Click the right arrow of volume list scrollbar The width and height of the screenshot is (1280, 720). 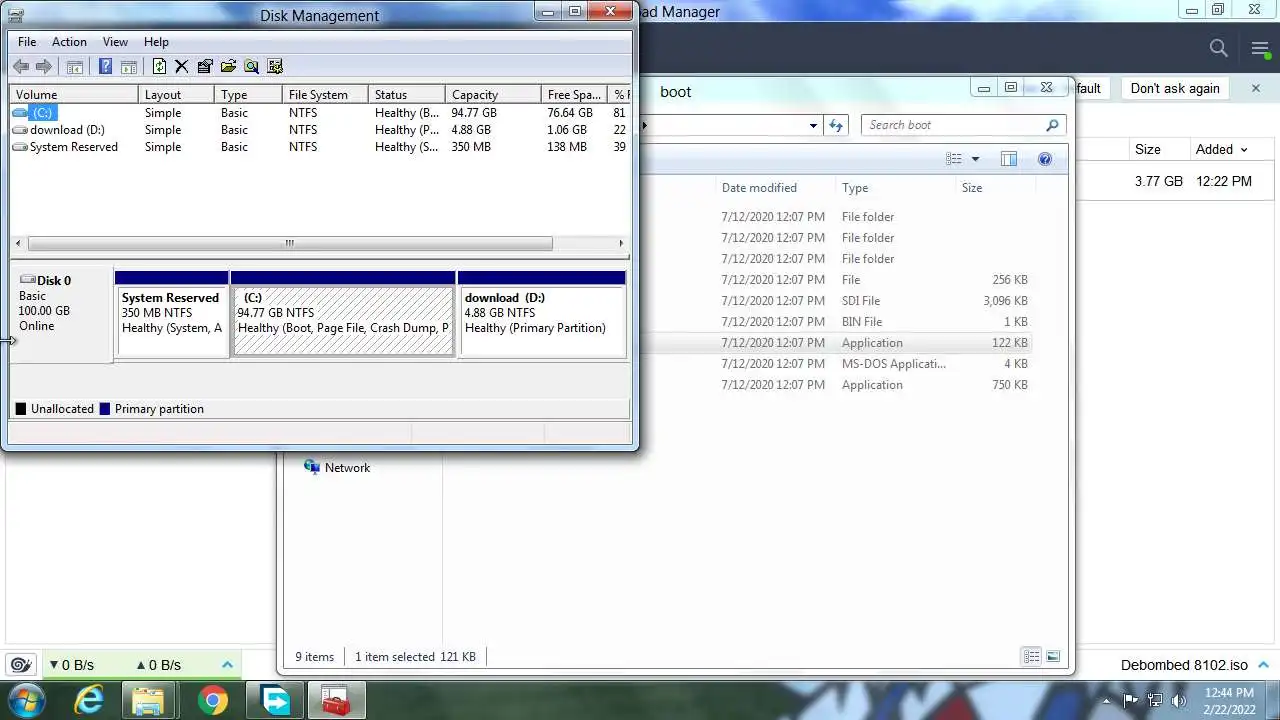tap(621, 243)
